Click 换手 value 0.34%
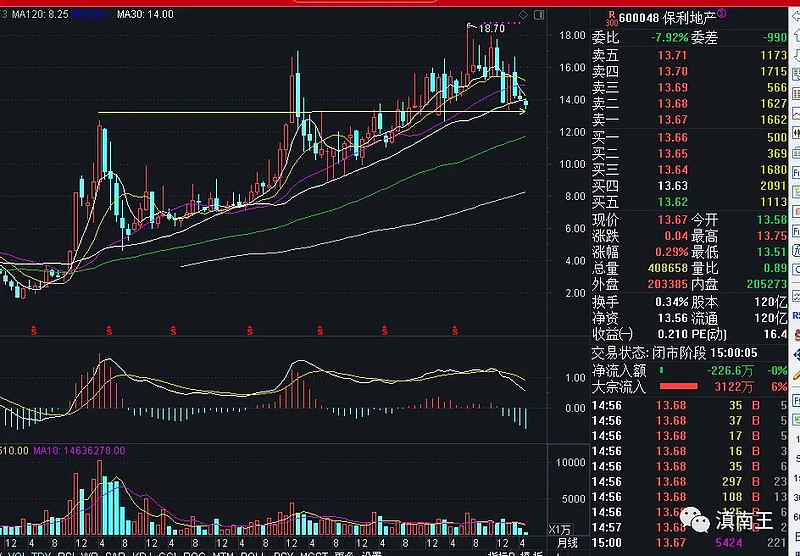The height and width of the screenshot is (556, 800). coord(671,302)
